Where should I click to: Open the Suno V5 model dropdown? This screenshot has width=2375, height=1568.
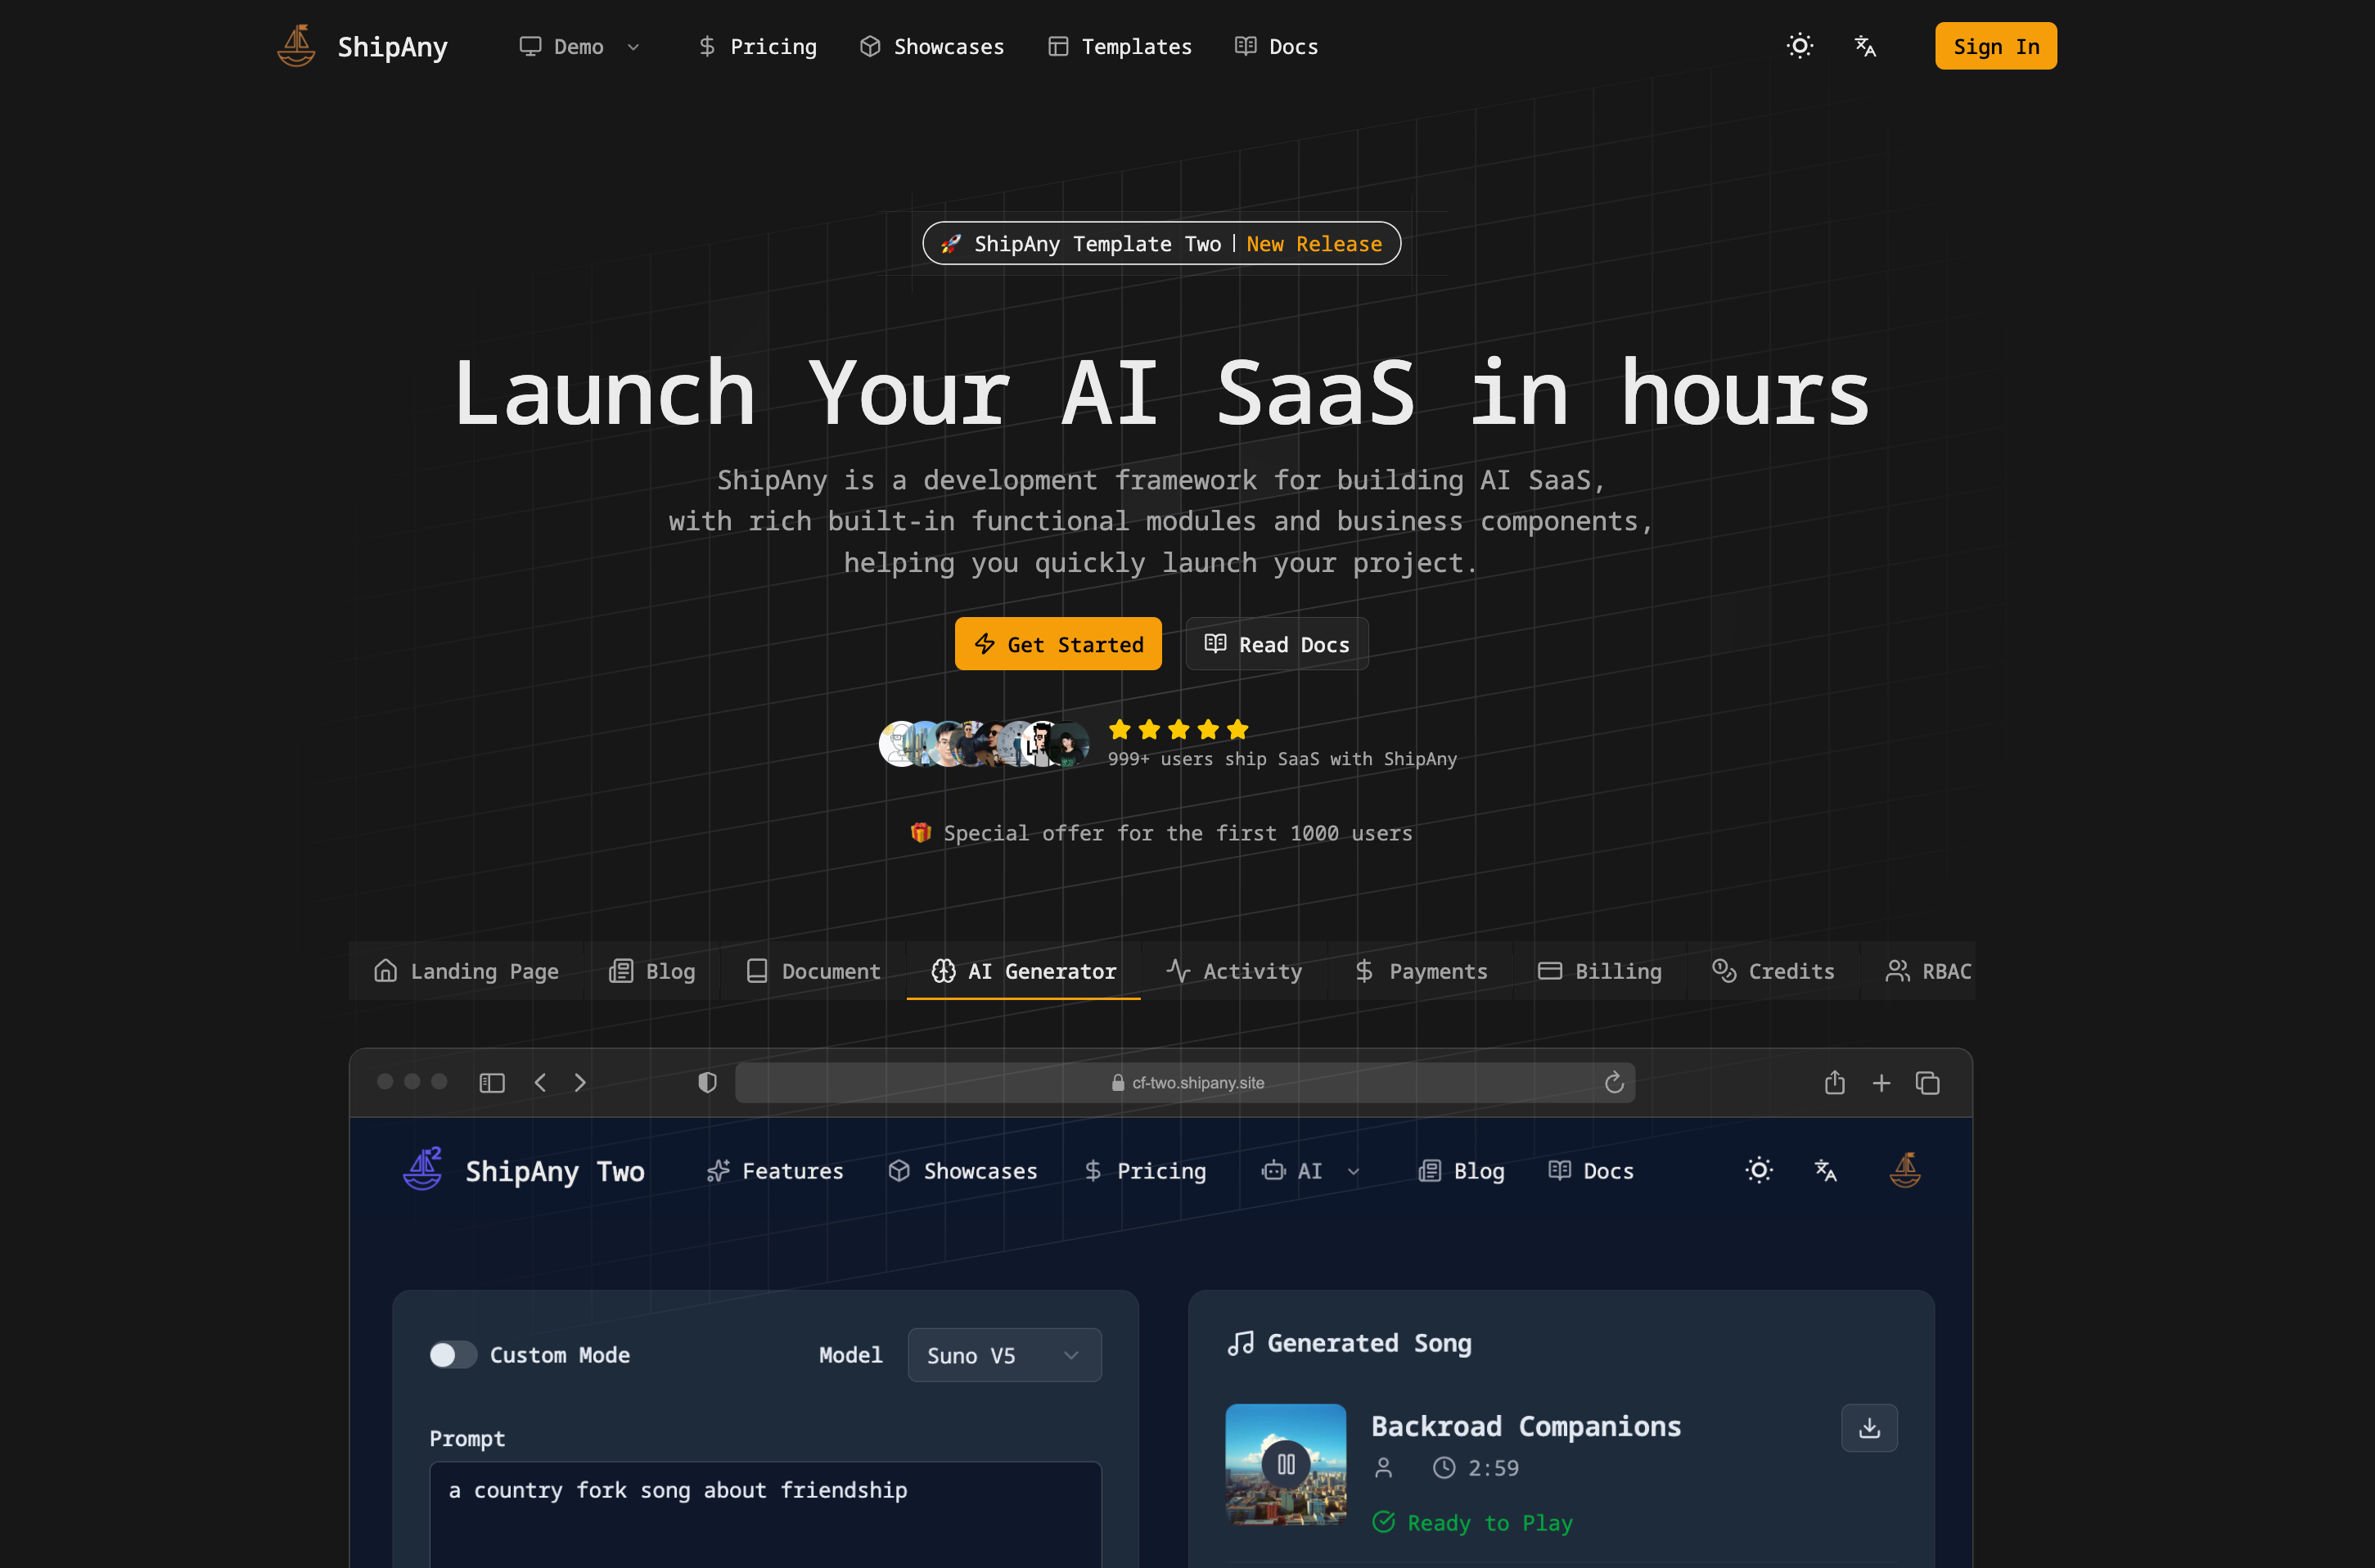[x=1004, y=1355]
